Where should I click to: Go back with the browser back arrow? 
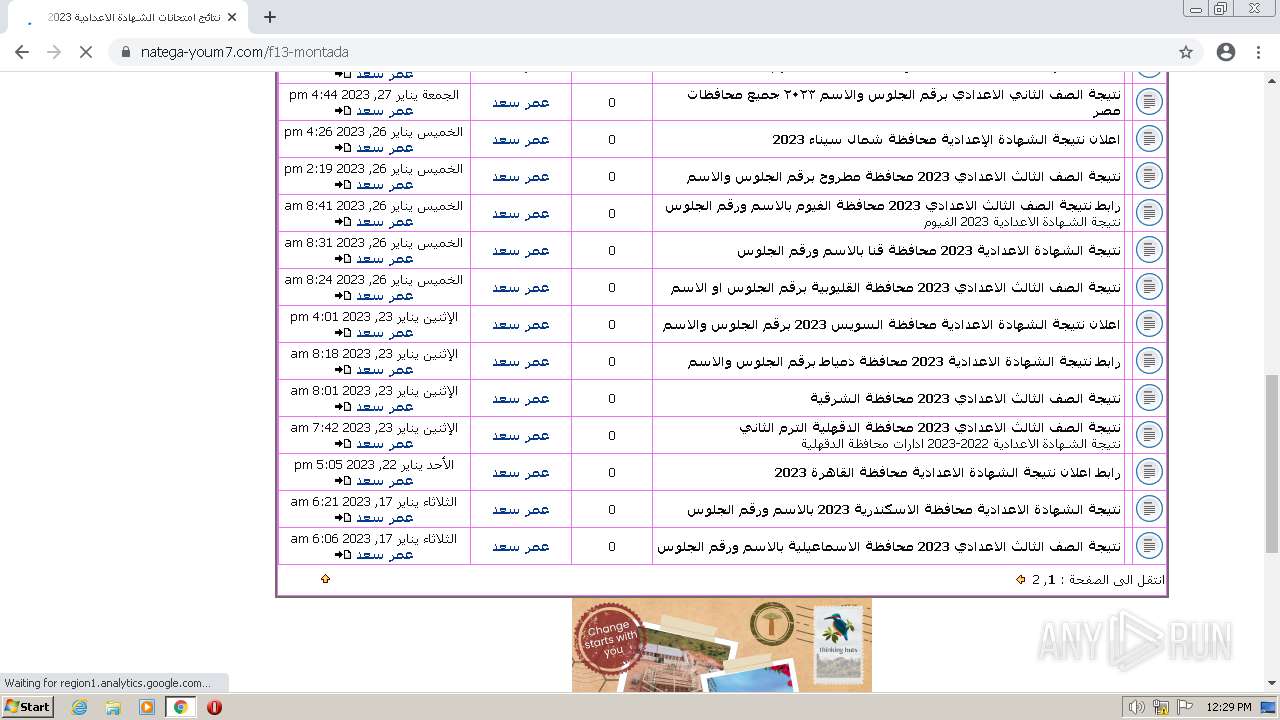point(22,52)
